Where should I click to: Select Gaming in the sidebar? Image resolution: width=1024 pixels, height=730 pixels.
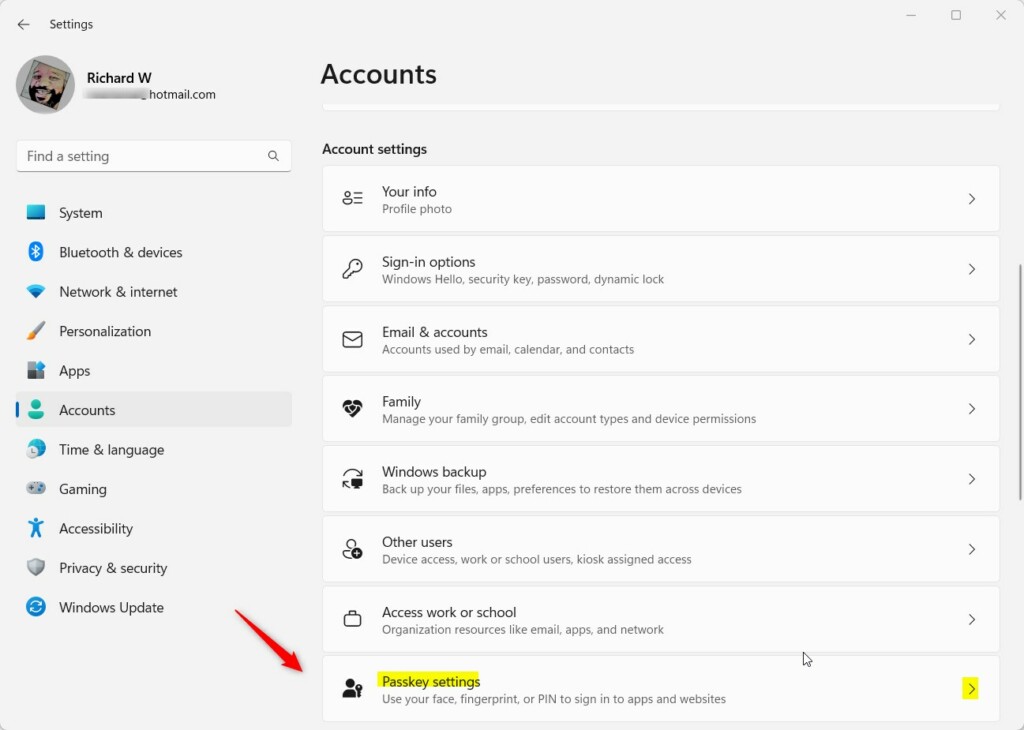tap(82, 489)
